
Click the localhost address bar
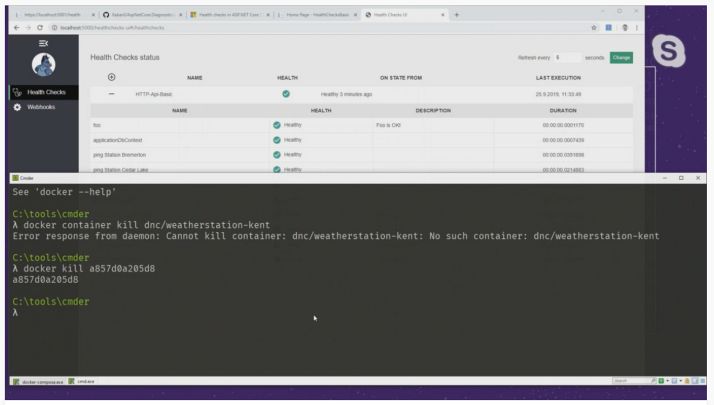click(319, 28)
